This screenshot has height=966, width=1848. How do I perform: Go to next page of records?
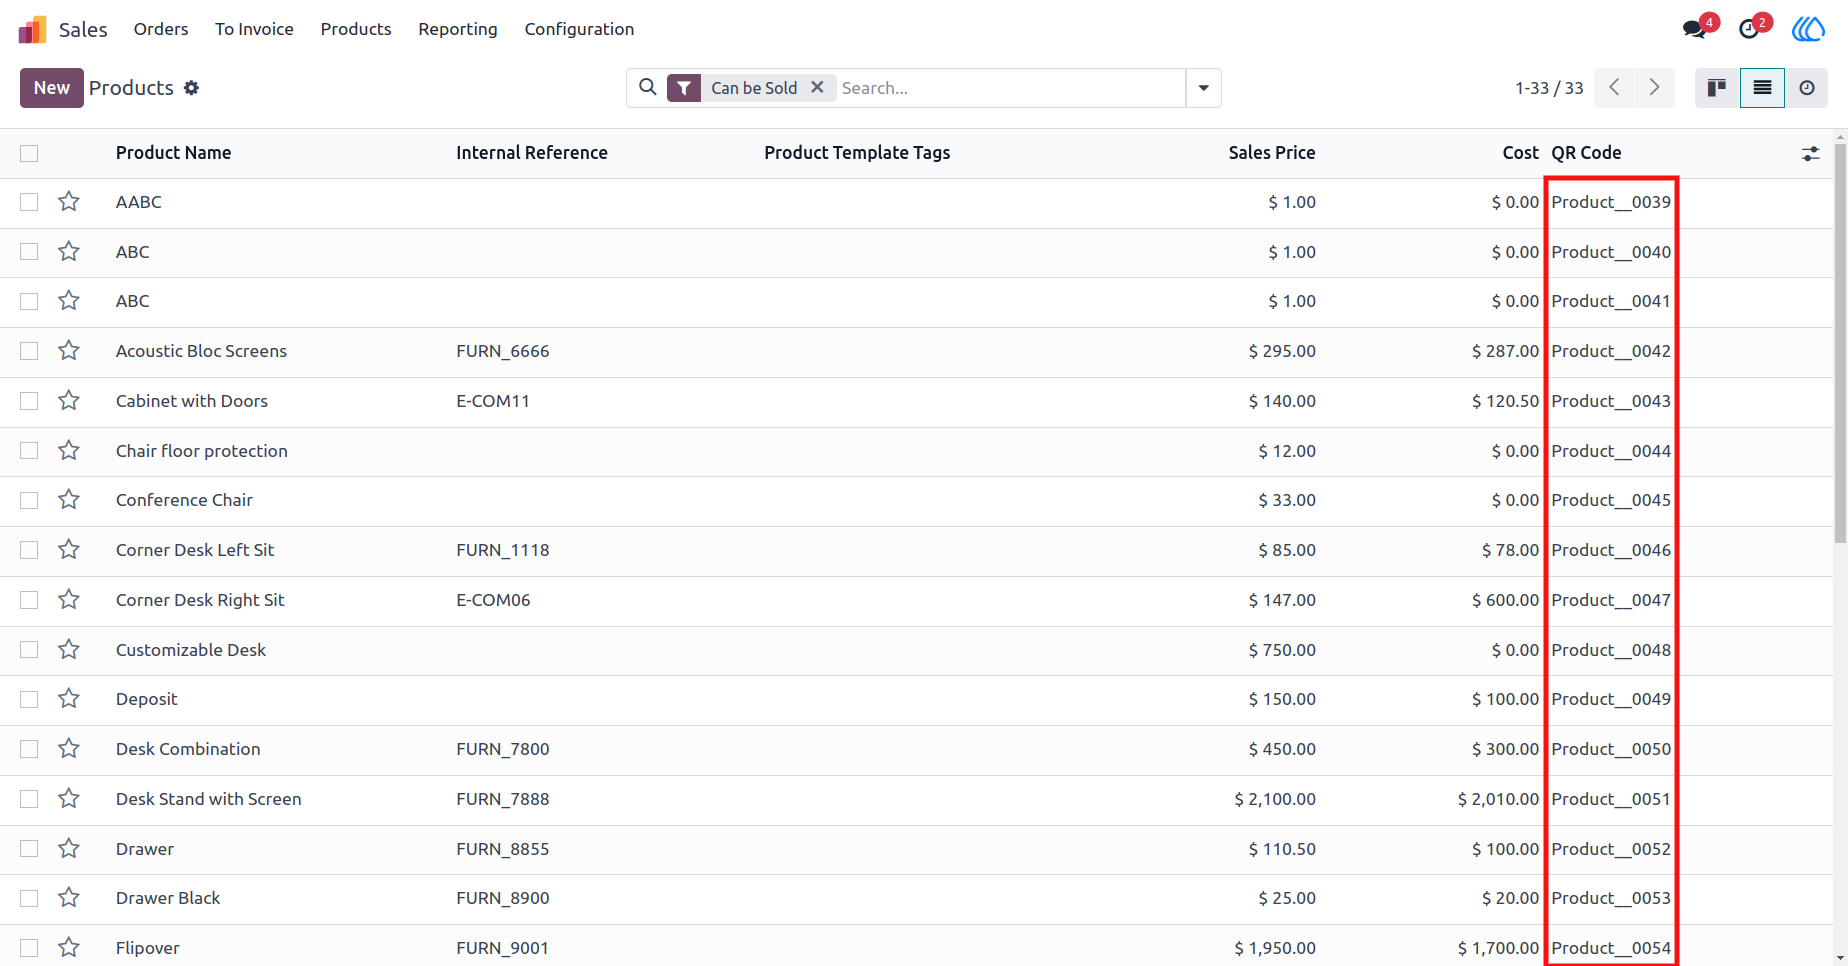(x=1655, y=88)
